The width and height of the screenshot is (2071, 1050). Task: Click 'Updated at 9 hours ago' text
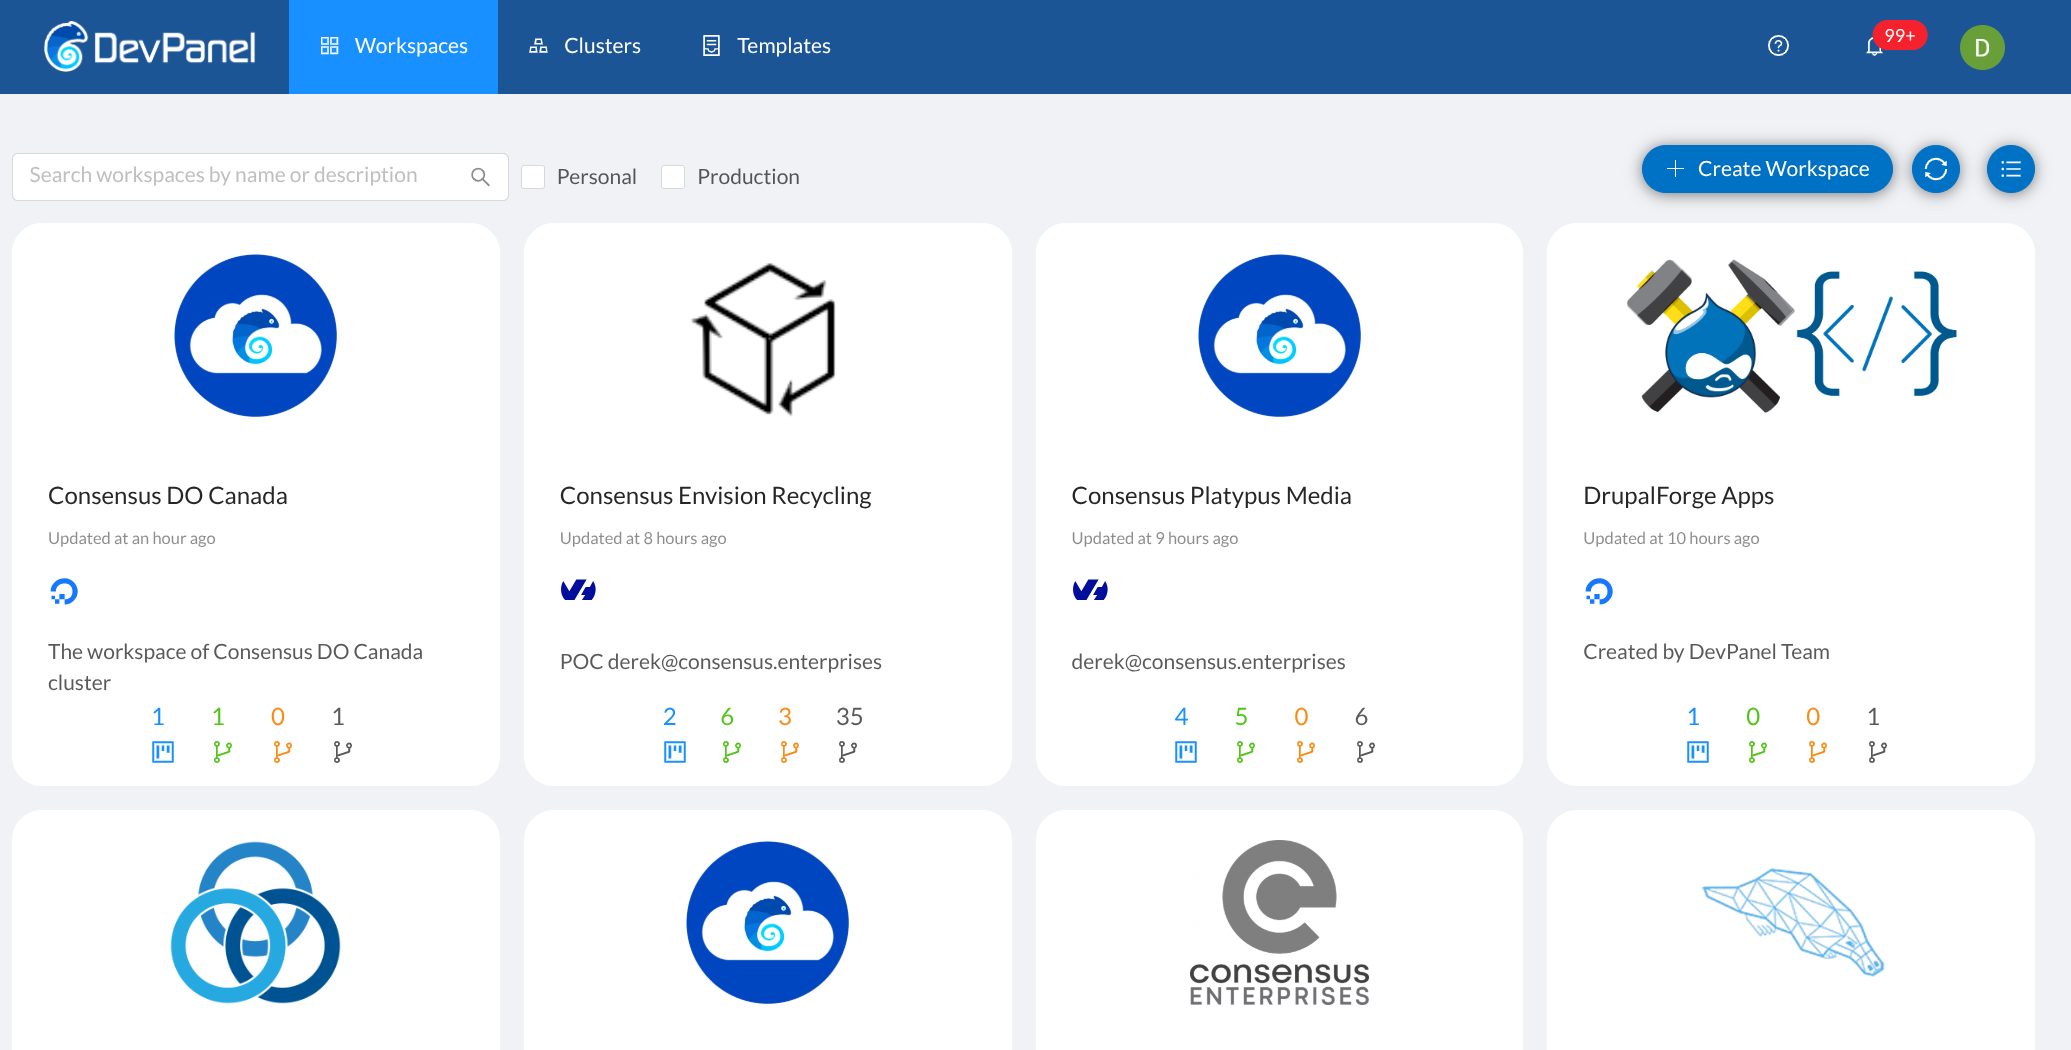[x=1155, y=538]
